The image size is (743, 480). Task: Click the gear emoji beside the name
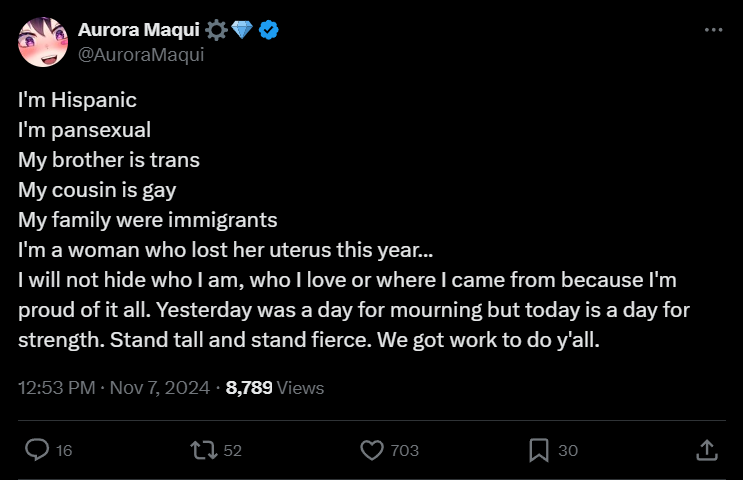pyautogui.click(x=217, y=31)
